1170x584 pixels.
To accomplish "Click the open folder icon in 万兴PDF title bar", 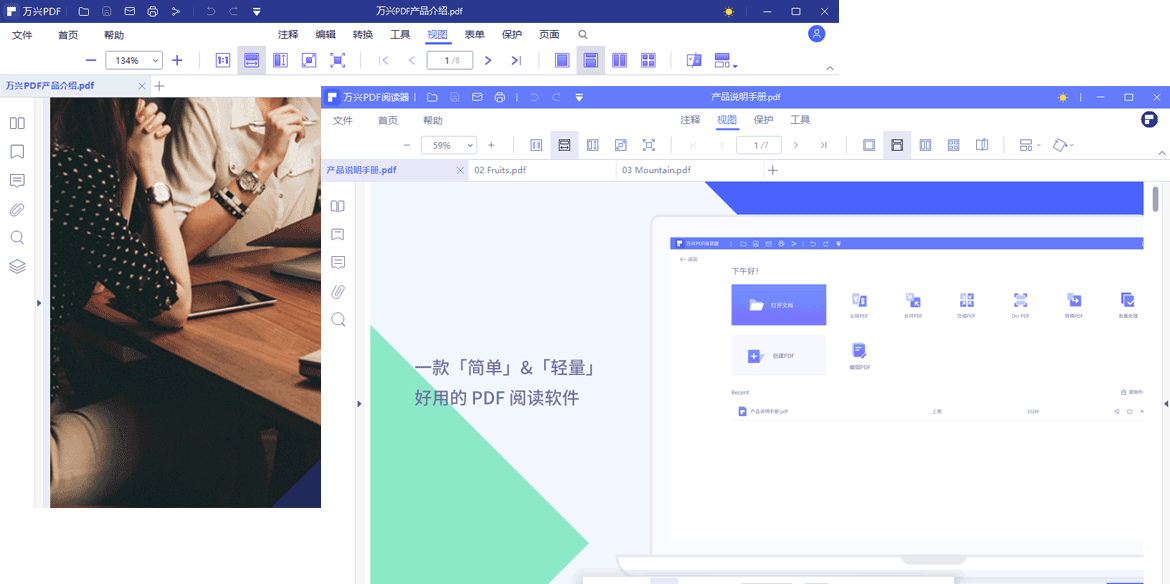I will [x=84, y=11].
